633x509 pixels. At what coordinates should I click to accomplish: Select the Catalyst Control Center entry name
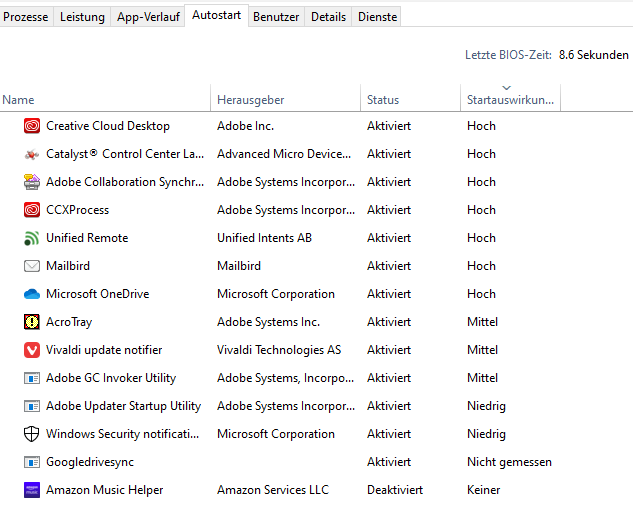pos(125,154)
